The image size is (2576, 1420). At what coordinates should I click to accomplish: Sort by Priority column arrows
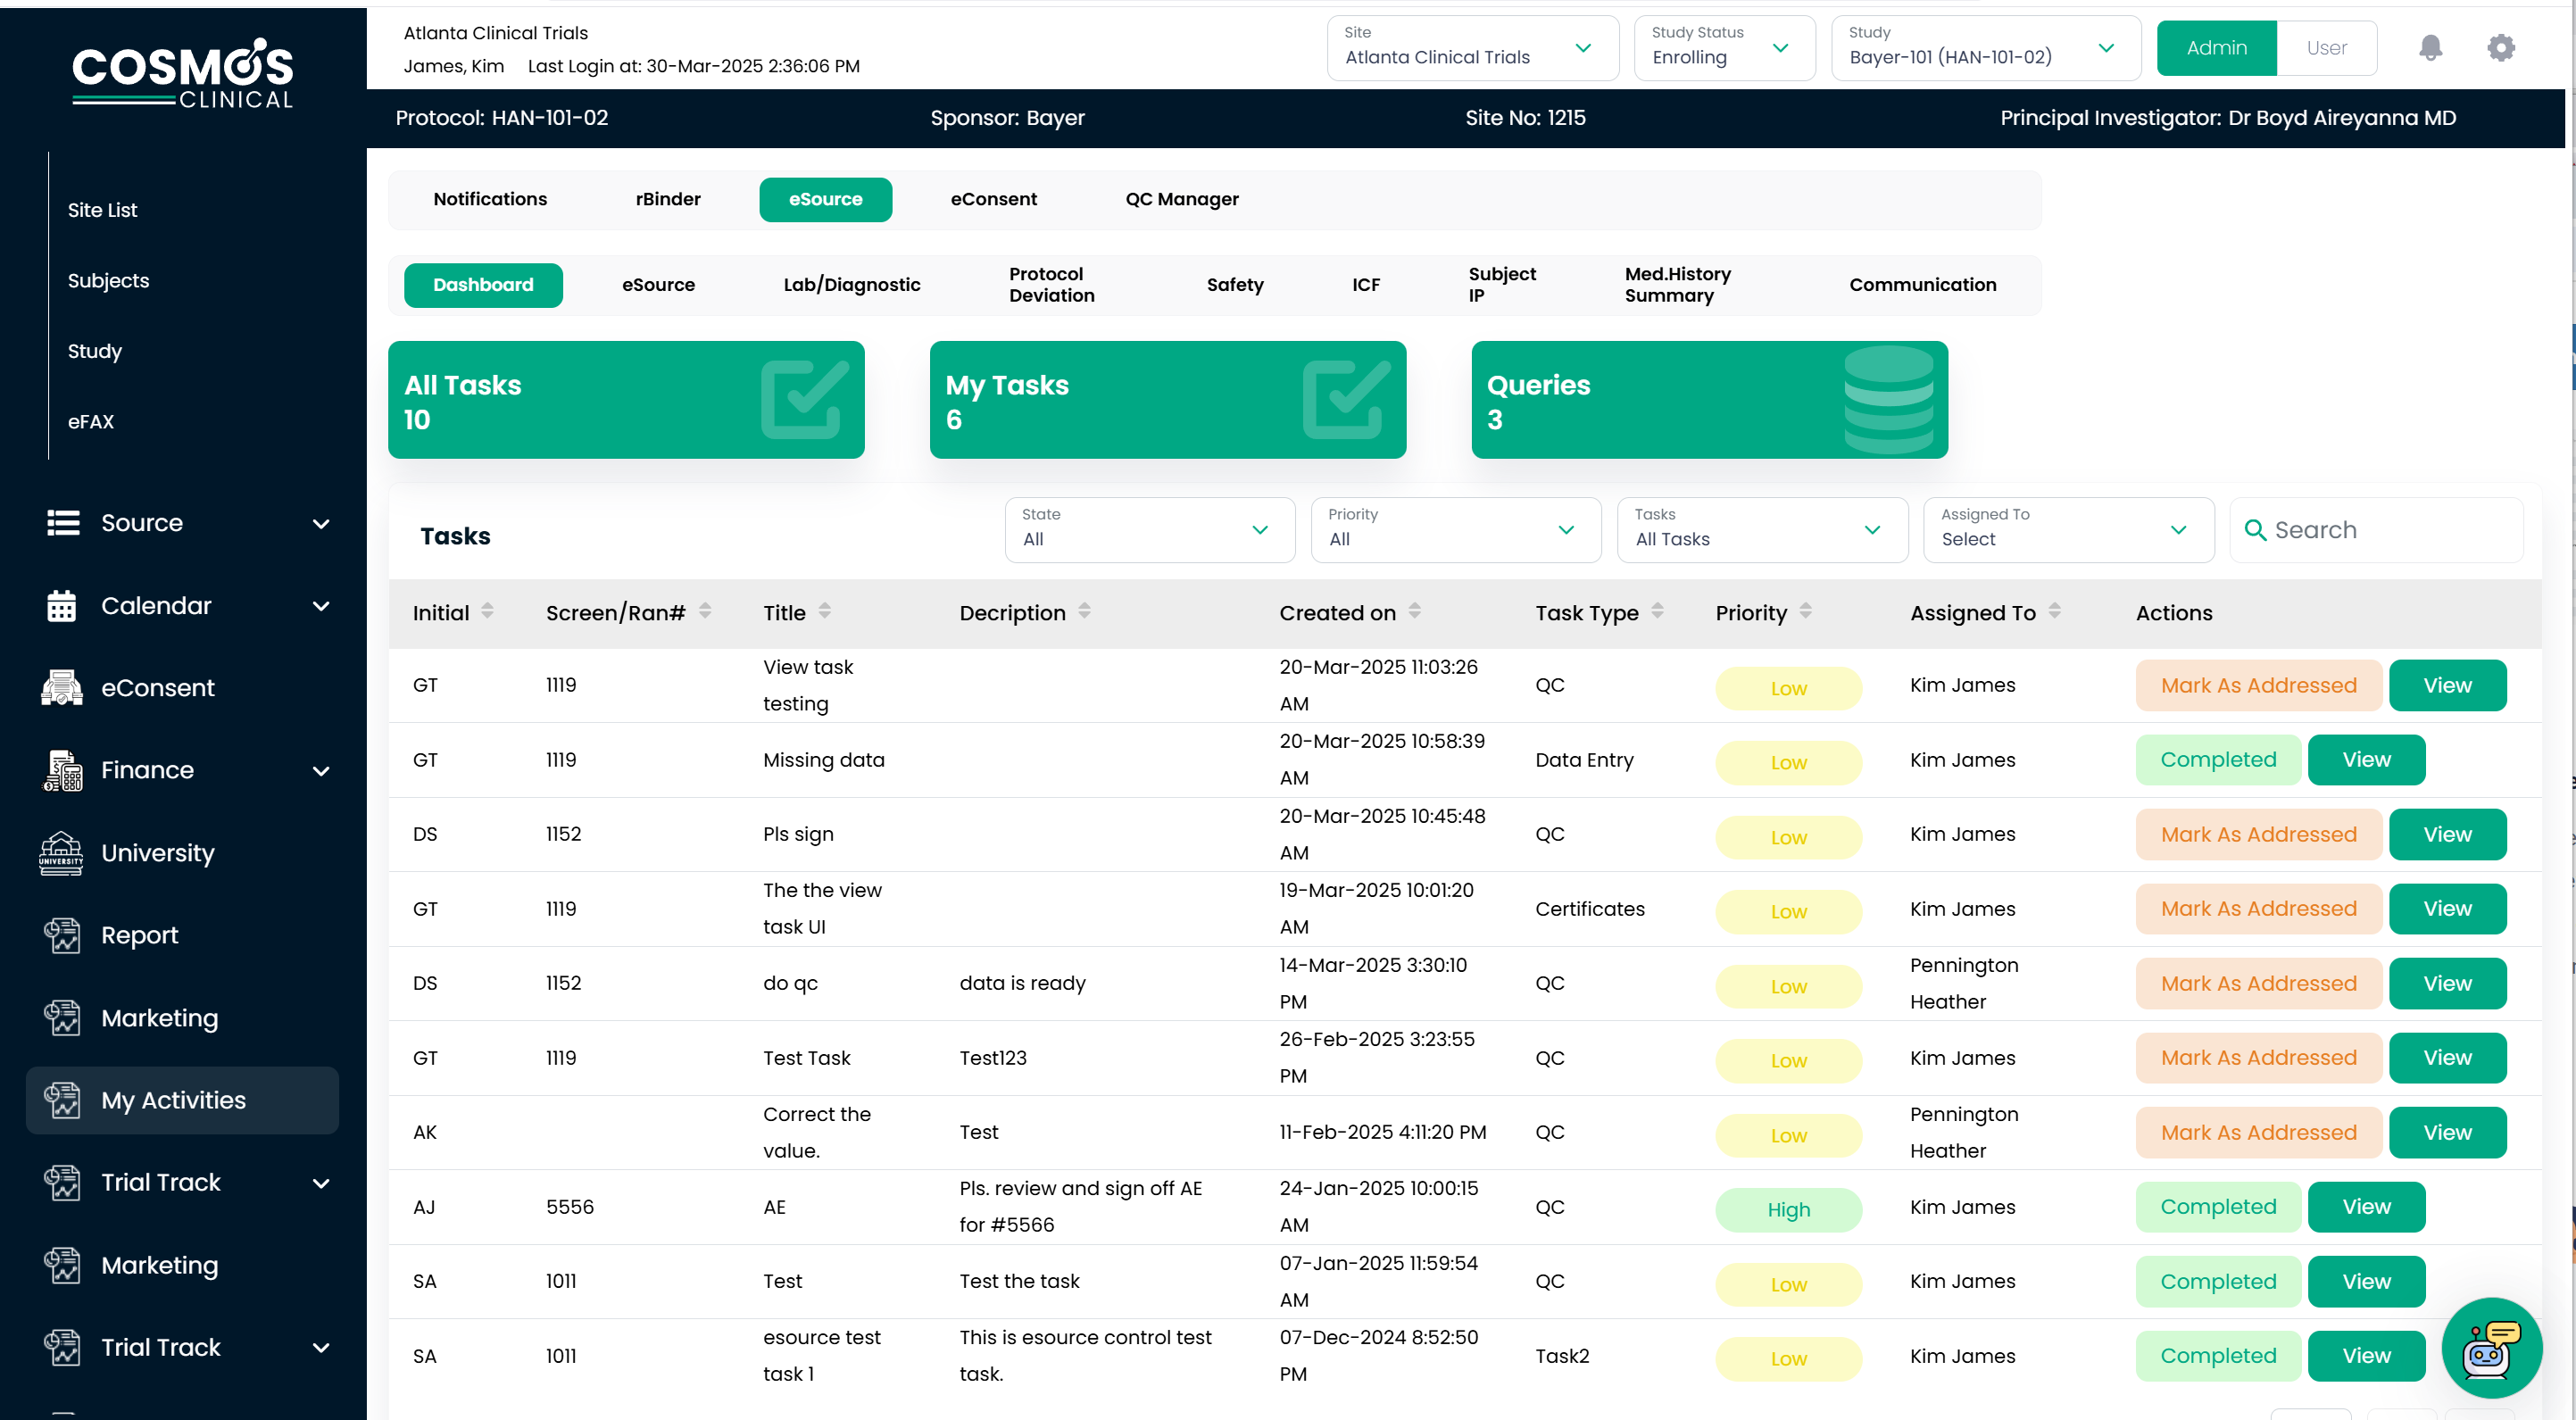pos(1806,611)
